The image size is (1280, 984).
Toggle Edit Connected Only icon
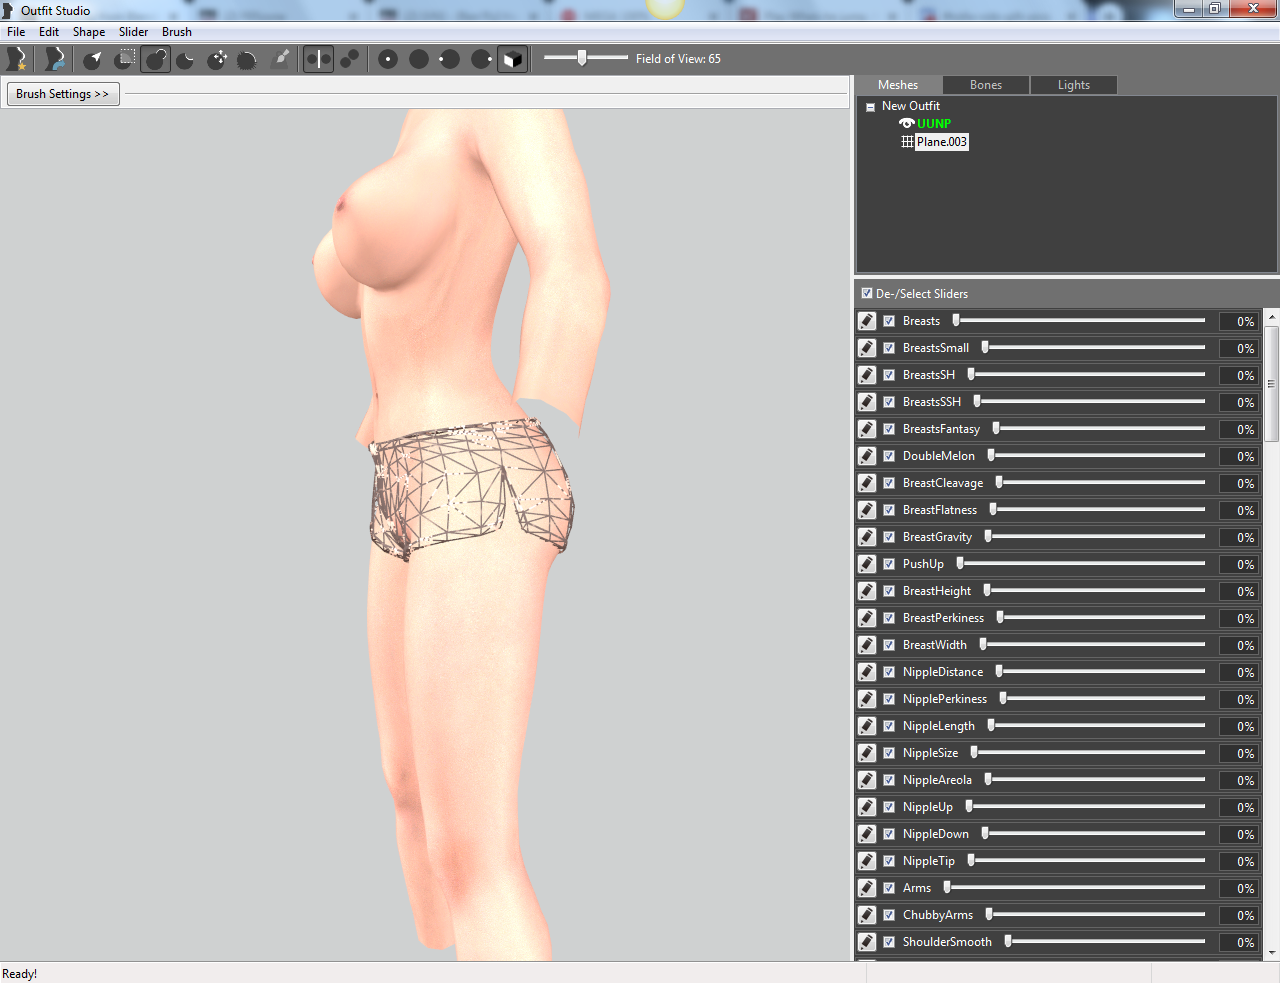(349, 59)
